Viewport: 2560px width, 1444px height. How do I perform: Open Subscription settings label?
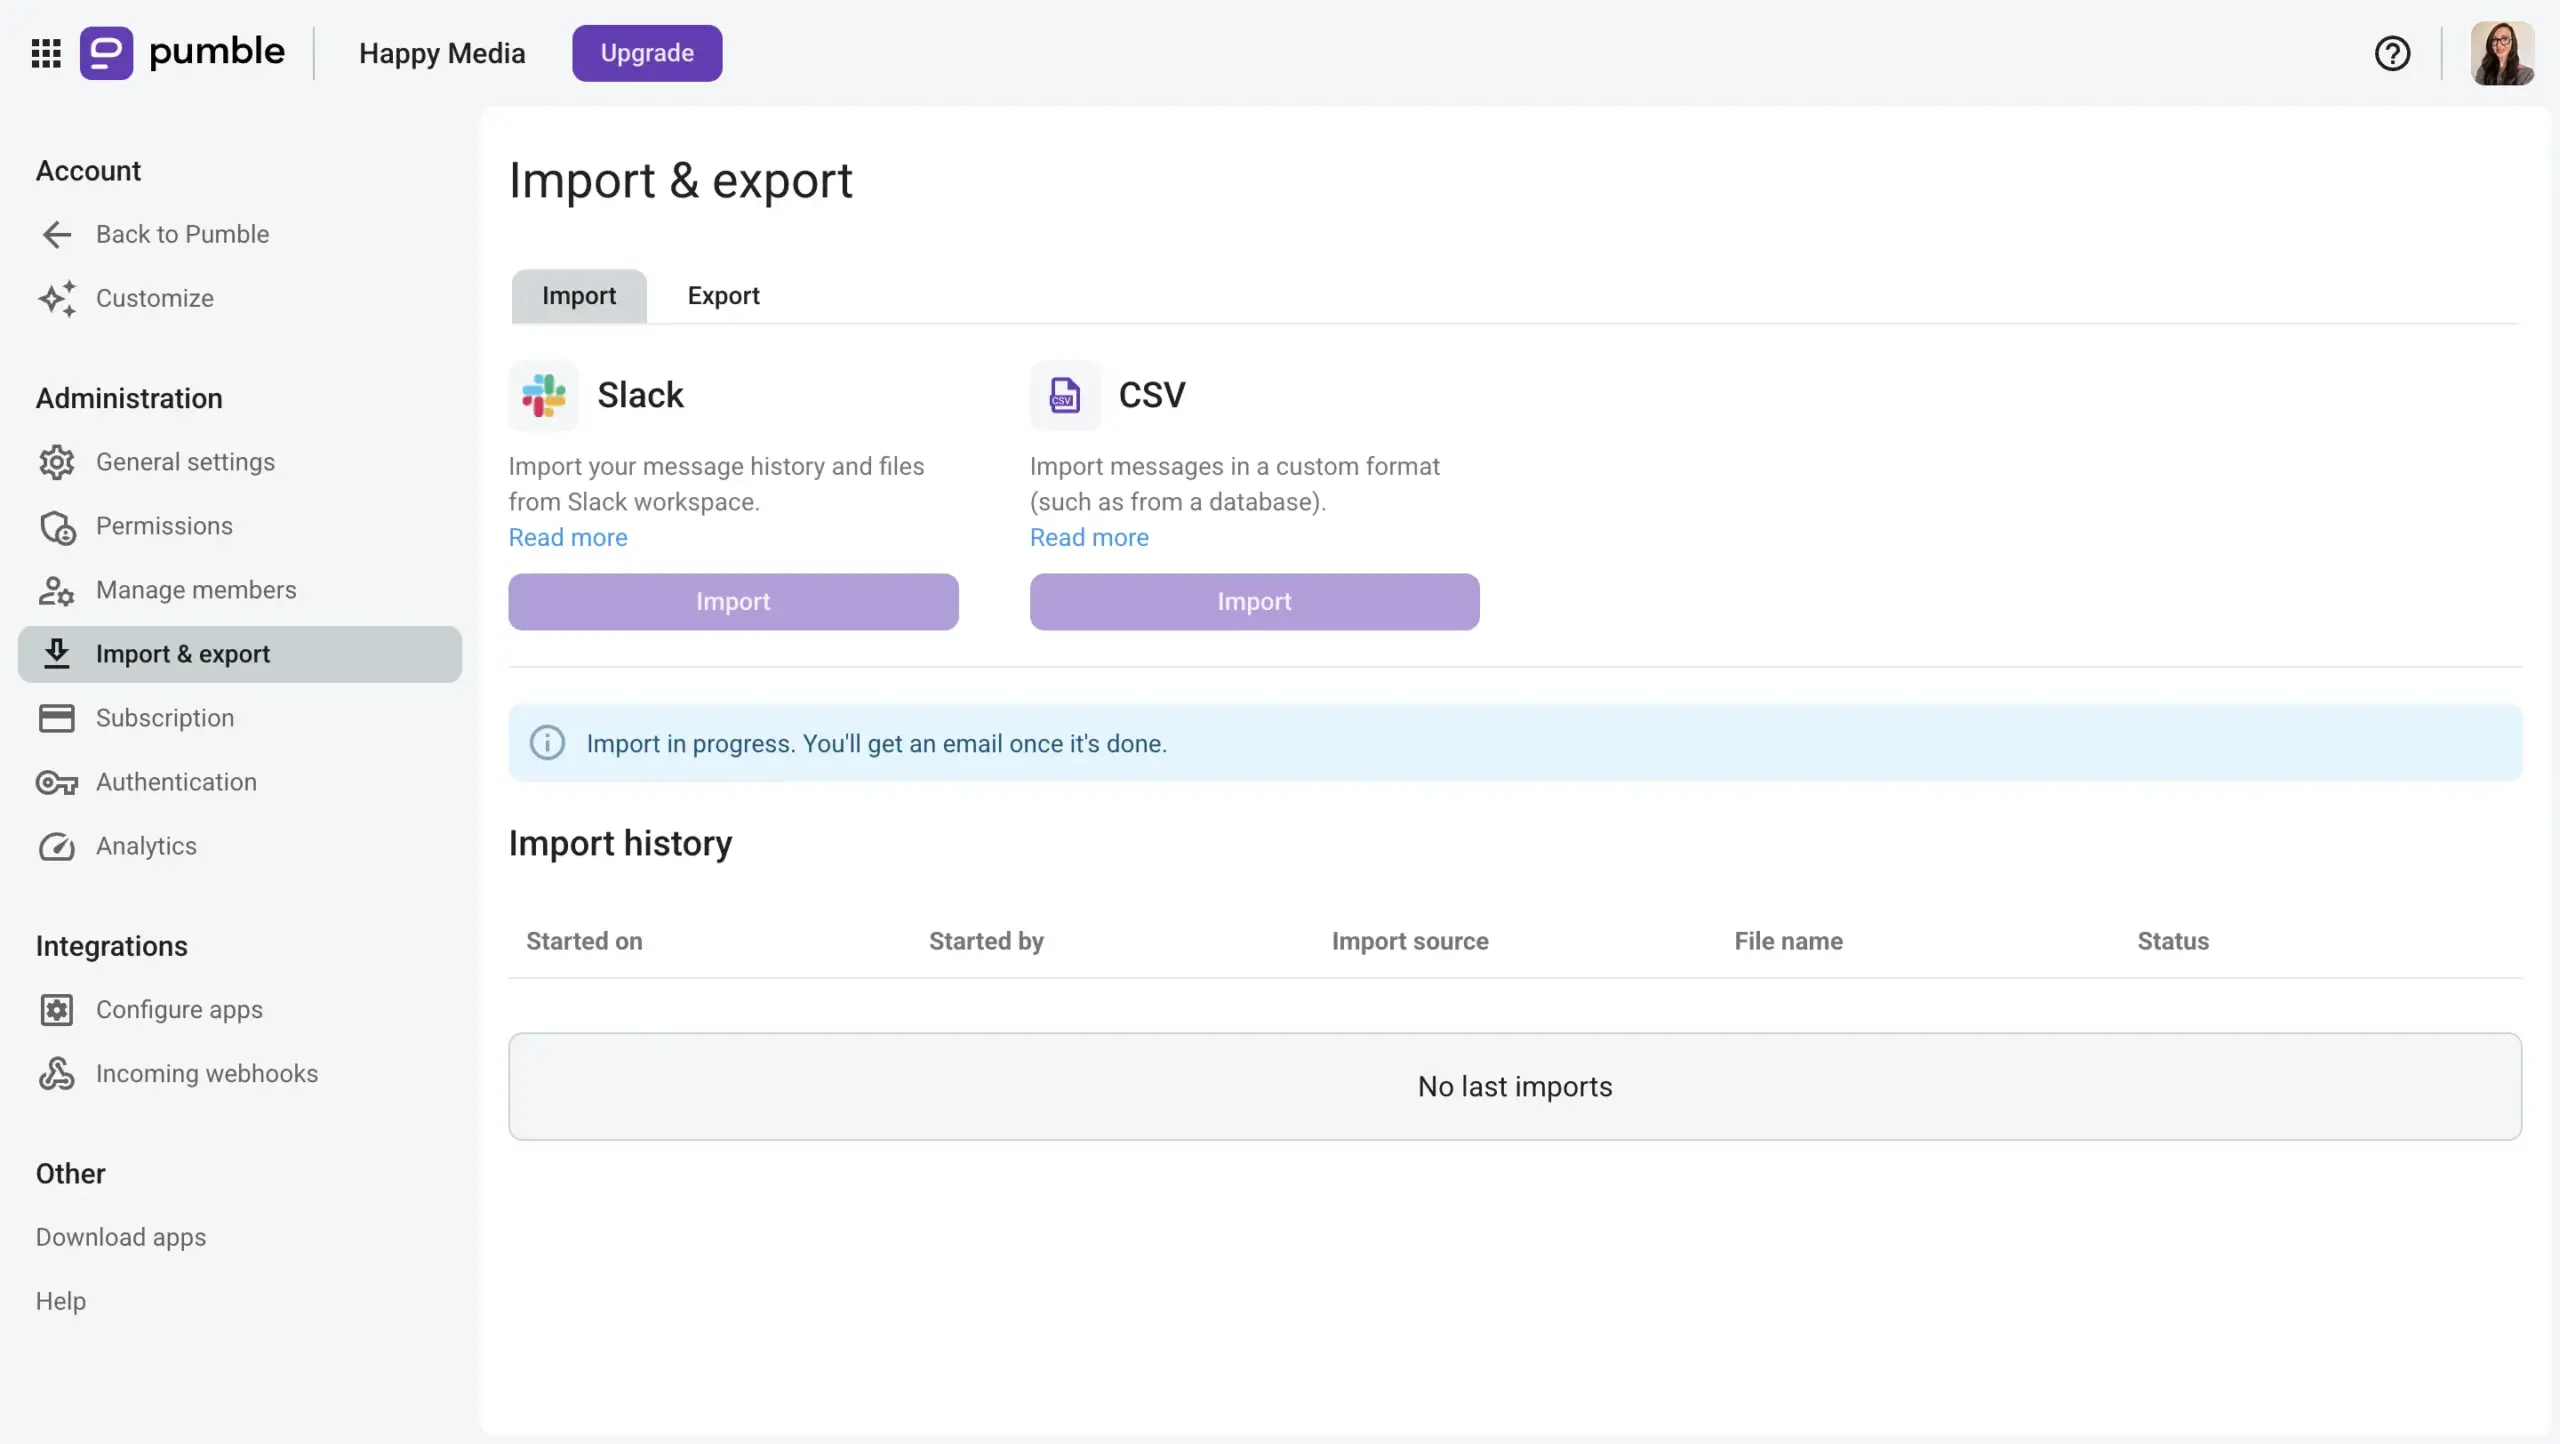coord(165,718)
